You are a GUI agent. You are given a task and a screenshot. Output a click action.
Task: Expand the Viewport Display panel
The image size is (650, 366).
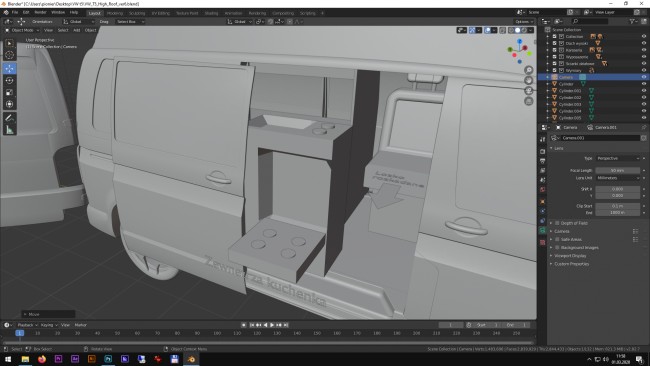(570, 256)
